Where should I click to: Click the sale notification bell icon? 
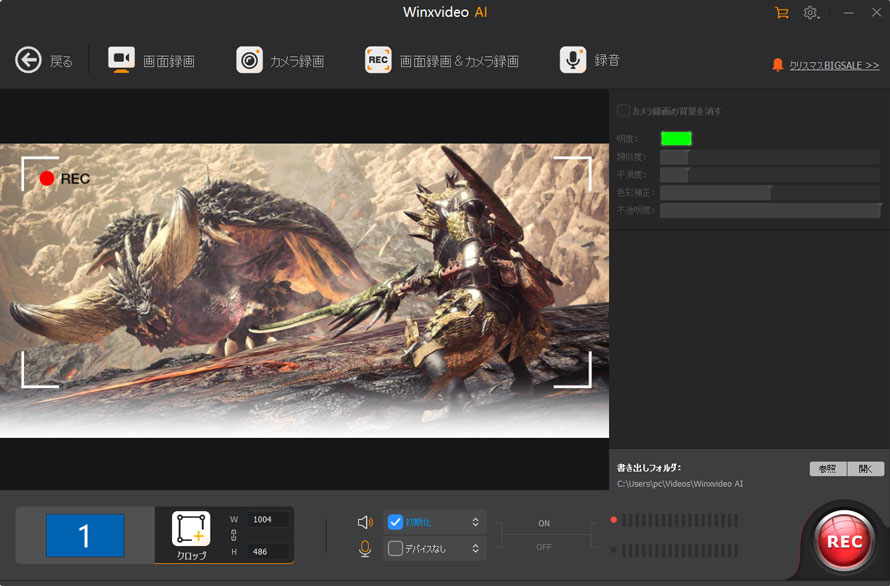click(x=777, y=65)
